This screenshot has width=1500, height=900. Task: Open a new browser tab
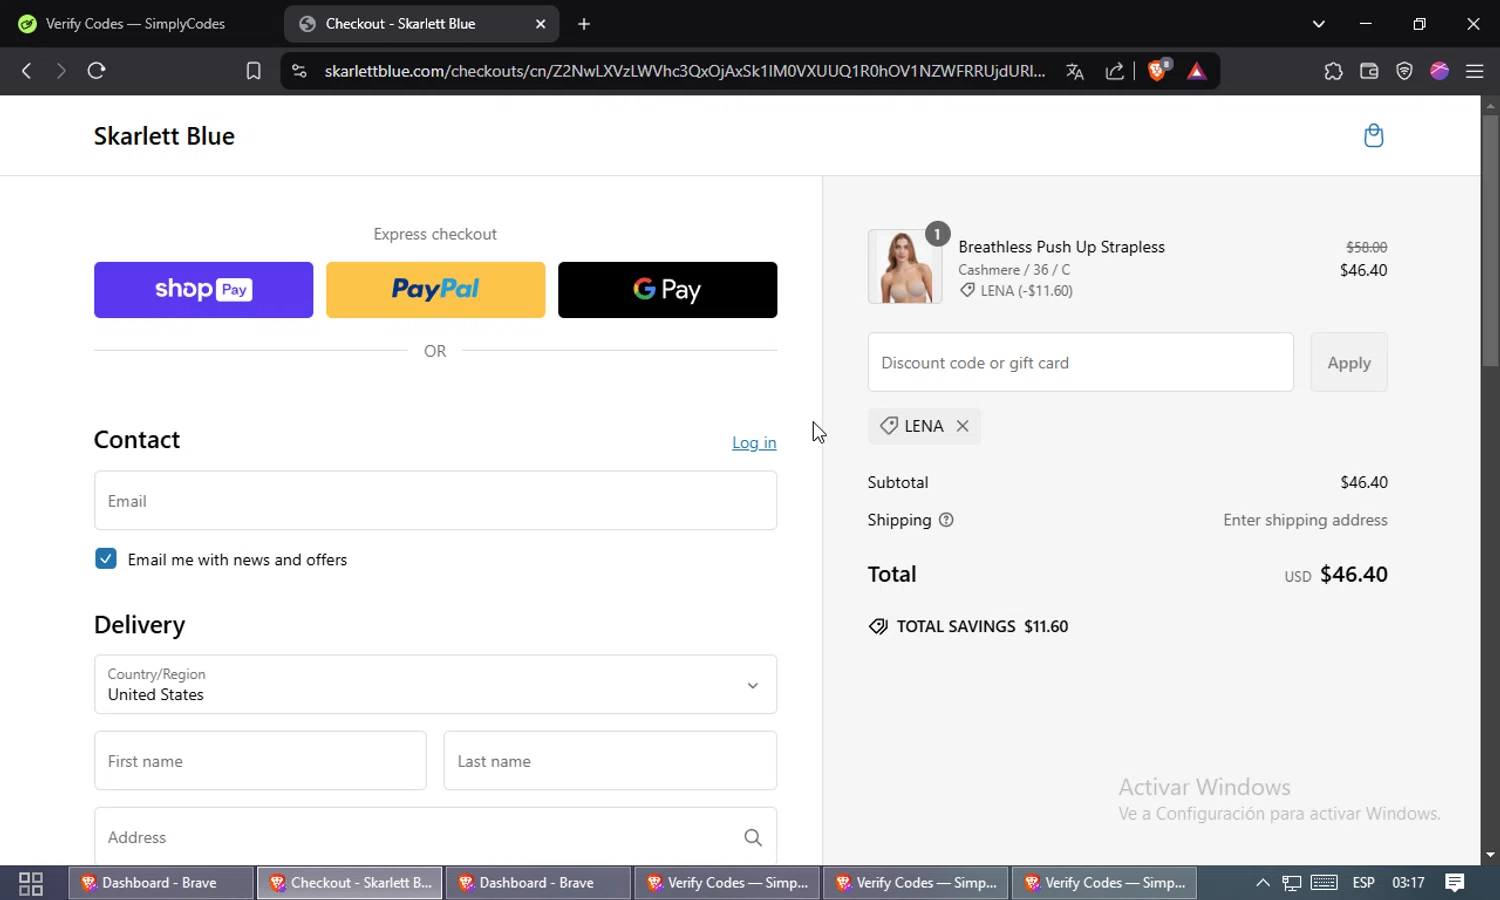coord(584,24)
